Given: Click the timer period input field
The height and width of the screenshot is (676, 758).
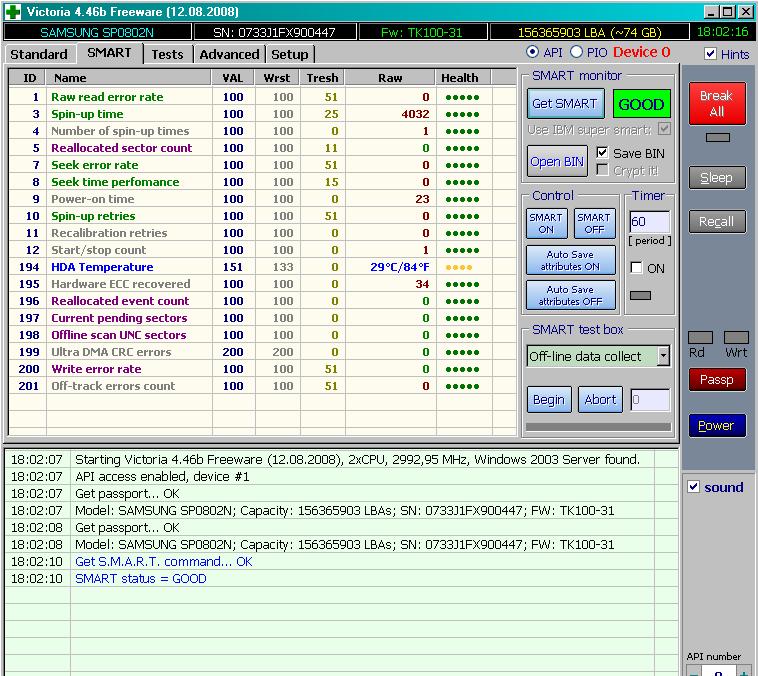Looking at the screenshot, I should [649, 221].
